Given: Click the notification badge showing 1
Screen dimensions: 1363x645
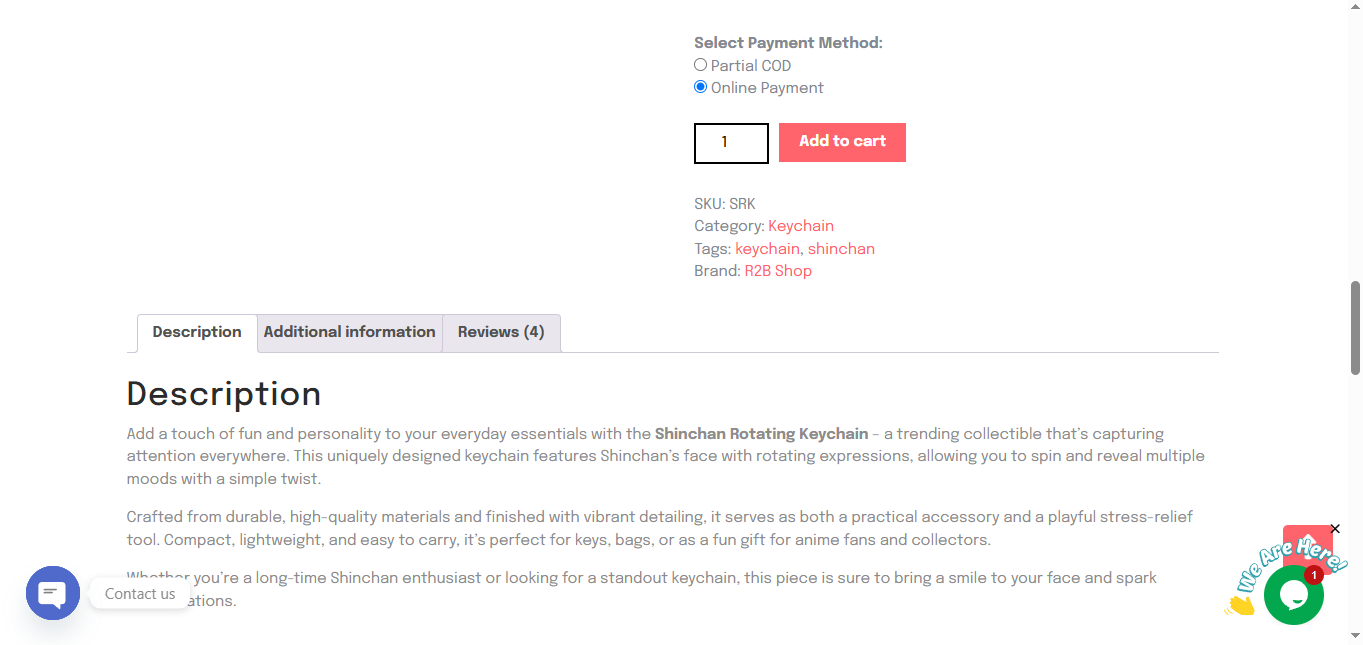Looking at the screenshot, I should pyautogui.click(x=1313, y=574).
